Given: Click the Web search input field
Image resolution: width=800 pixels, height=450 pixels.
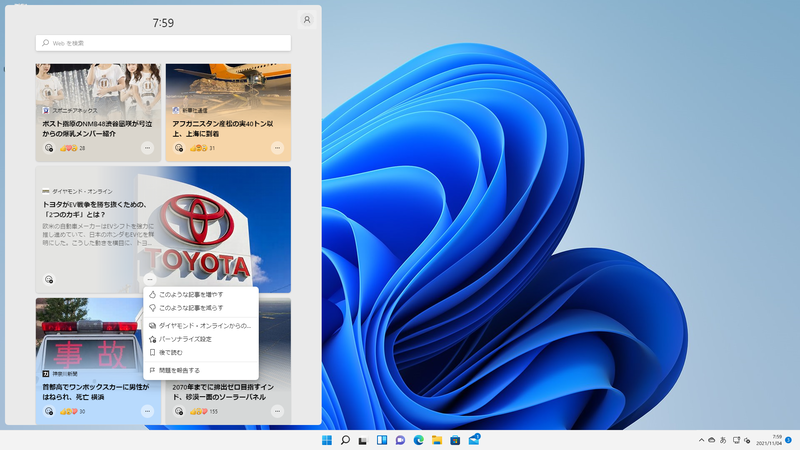Looking at the screenshot, I should [x=163, y=43].
